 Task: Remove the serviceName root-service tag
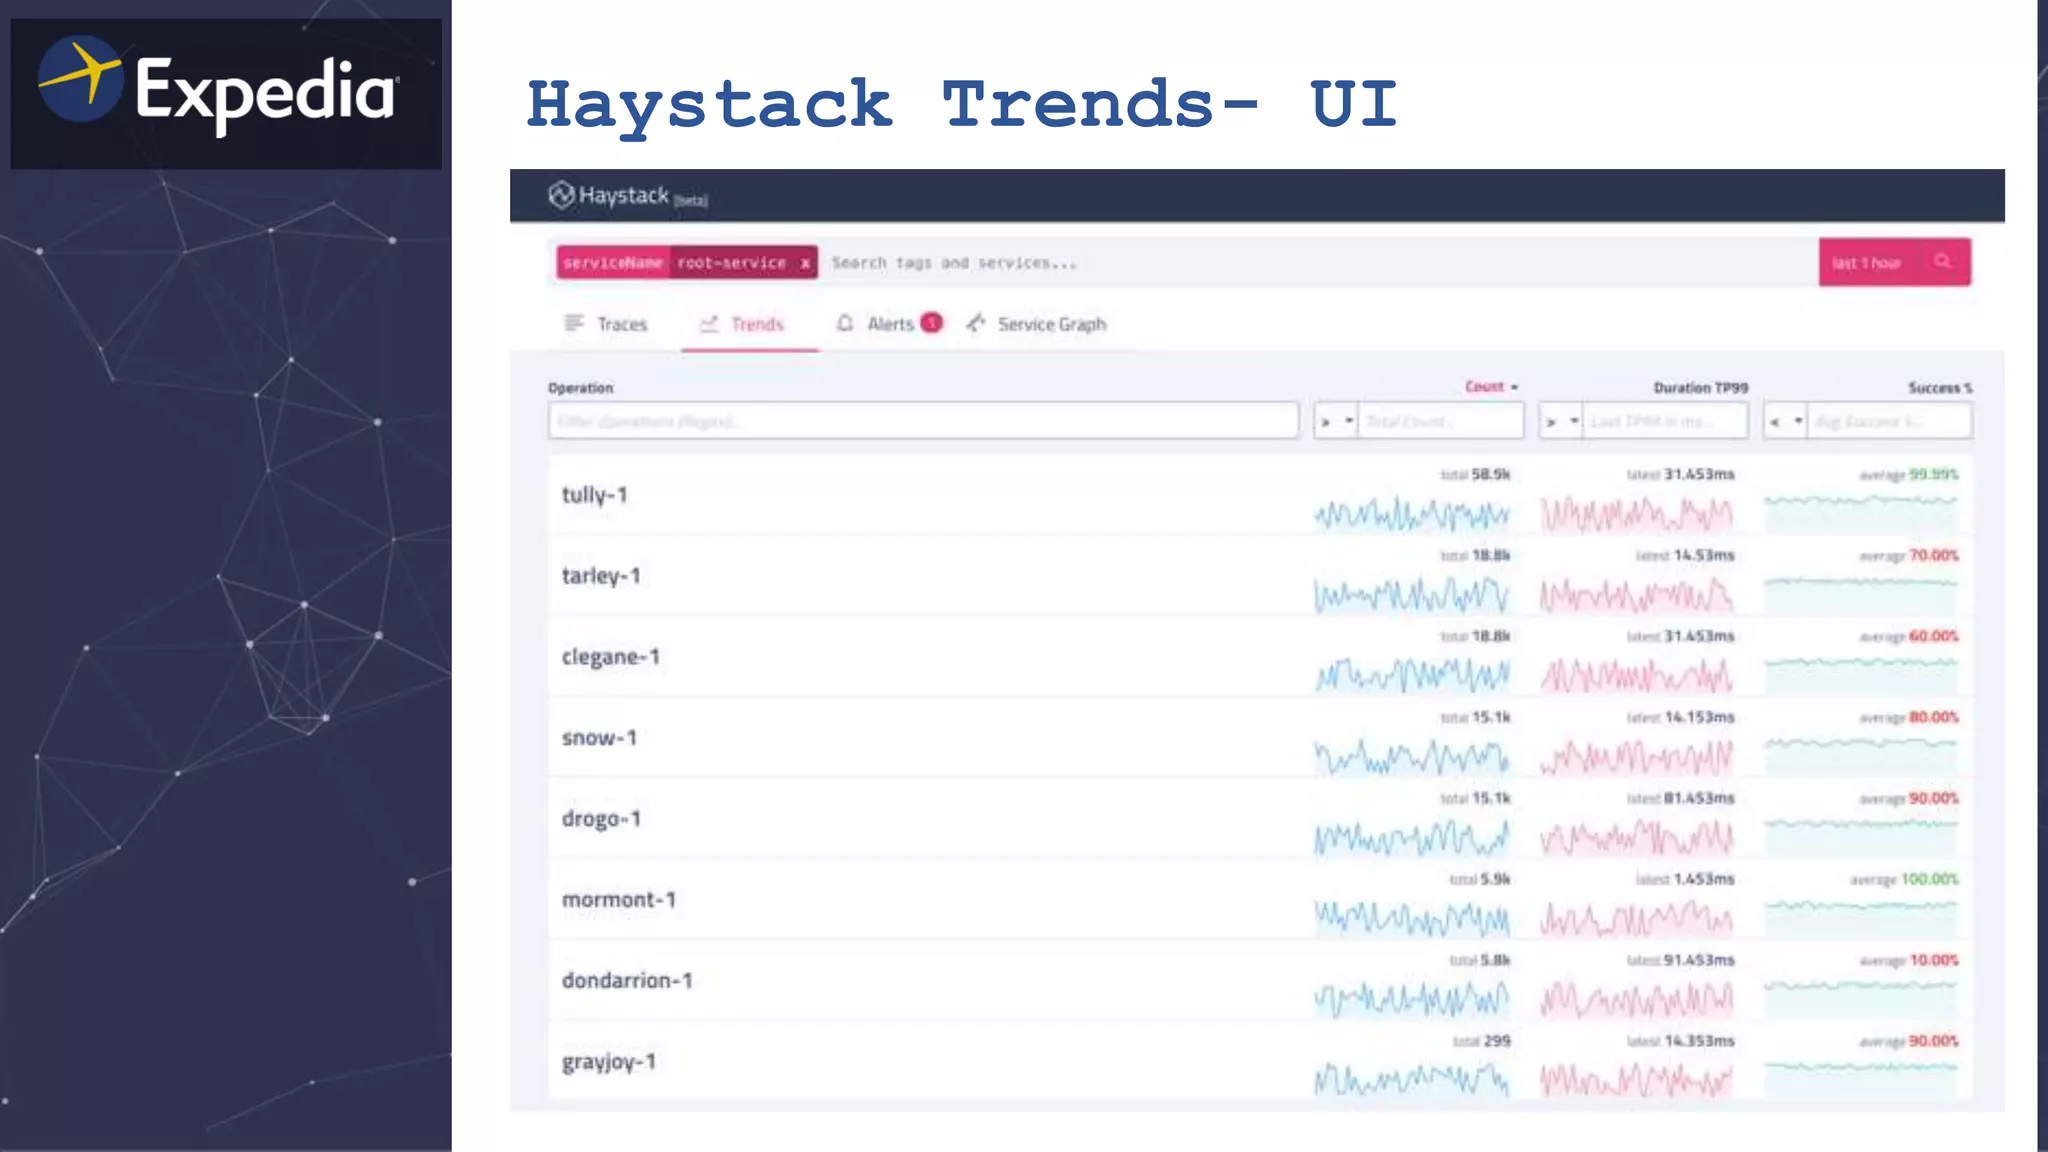pyautogui.click(x=805, y=263)
